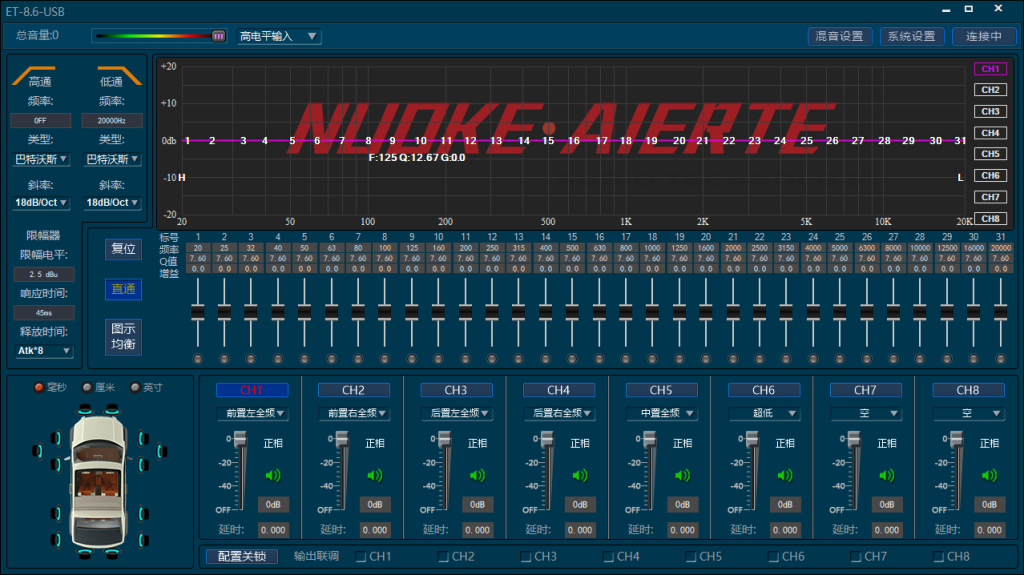
Task: Click the limiter level 2.5 dBu field
Action: (x=44, y=274)
